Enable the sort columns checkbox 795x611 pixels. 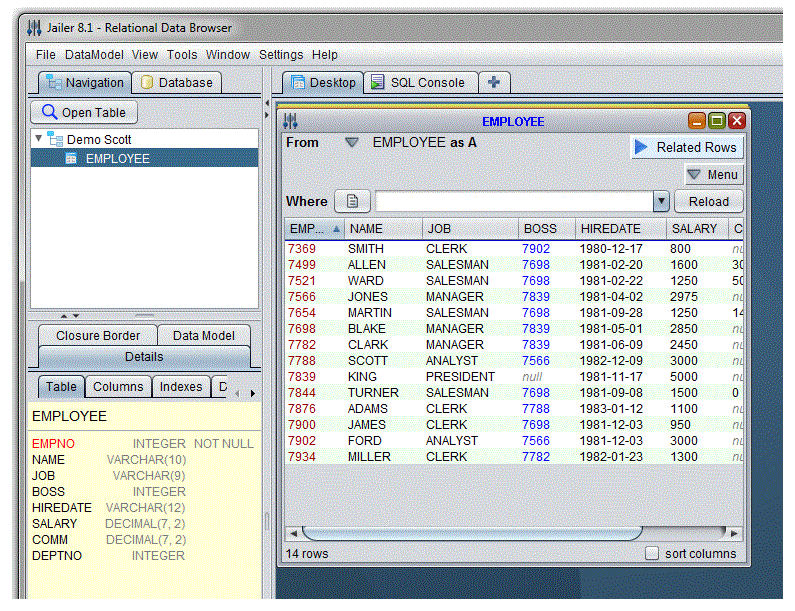[x=652, y=553]
